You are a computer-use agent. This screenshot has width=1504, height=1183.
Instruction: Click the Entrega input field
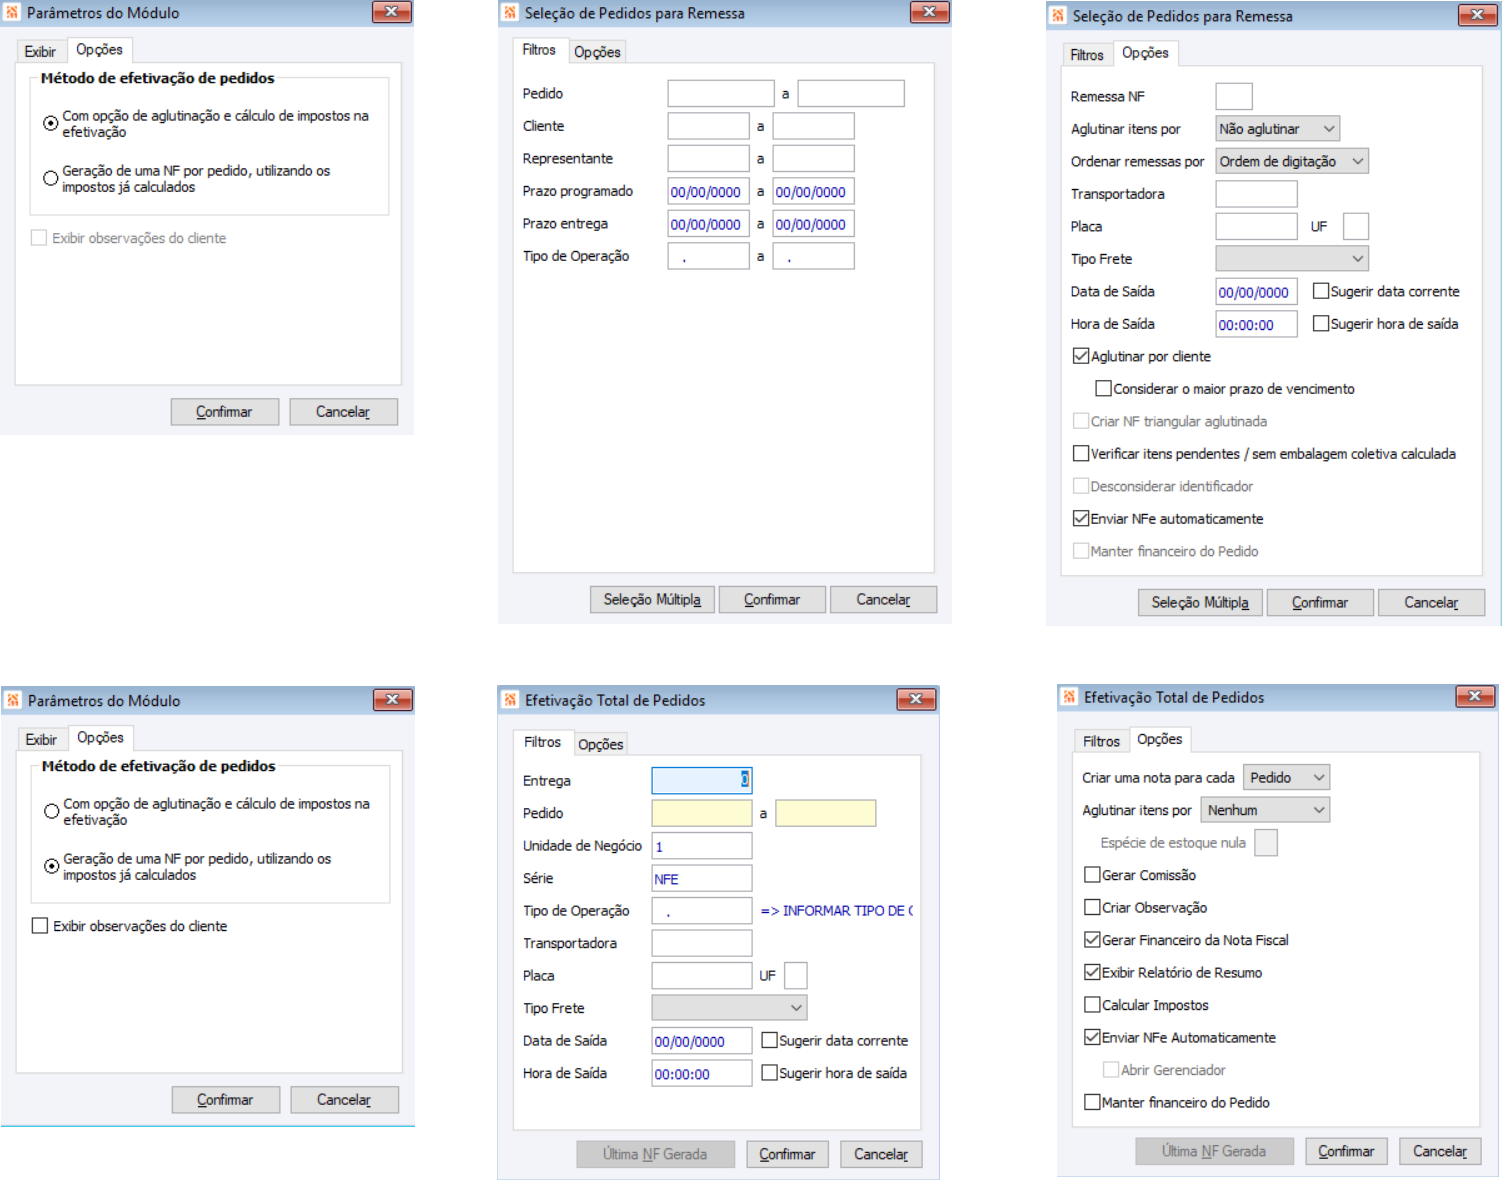point(702,781)
